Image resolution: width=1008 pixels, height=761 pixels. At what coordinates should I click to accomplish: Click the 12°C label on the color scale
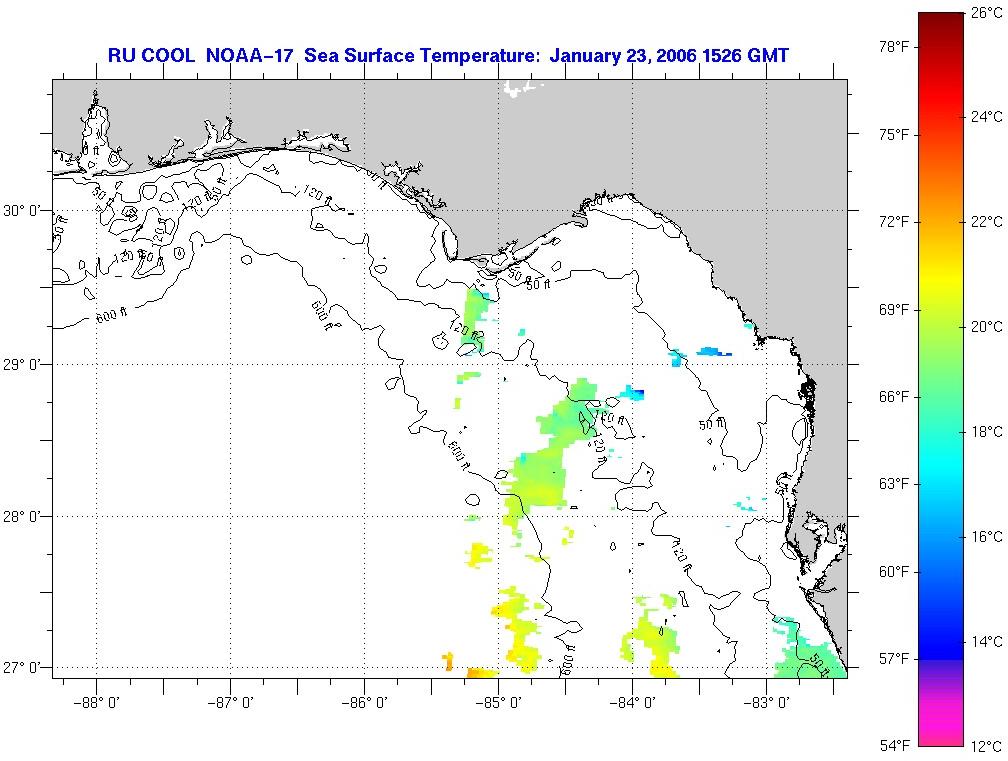click(985, 746)
